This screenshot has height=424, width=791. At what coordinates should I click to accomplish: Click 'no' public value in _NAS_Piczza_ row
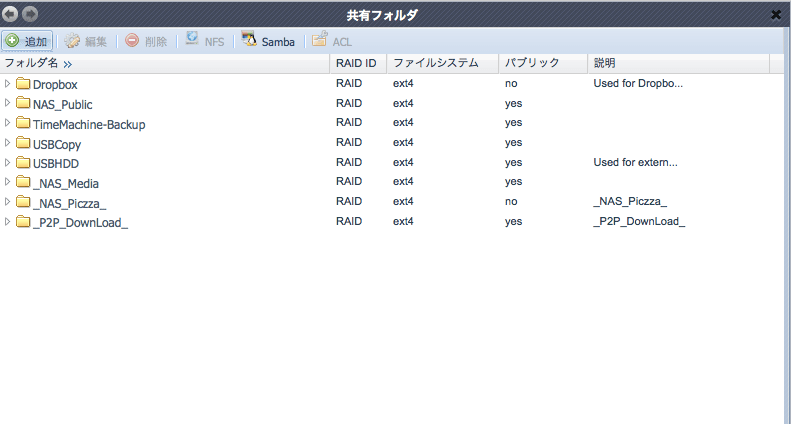point(511,201)
